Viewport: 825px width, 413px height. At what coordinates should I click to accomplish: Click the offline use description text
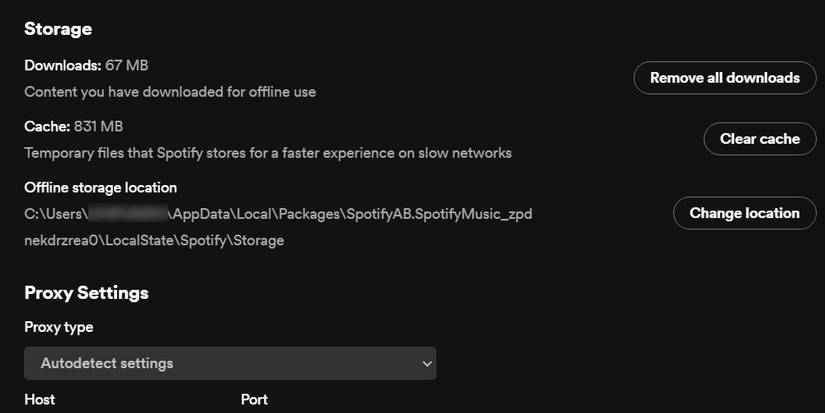click(170, 92)
